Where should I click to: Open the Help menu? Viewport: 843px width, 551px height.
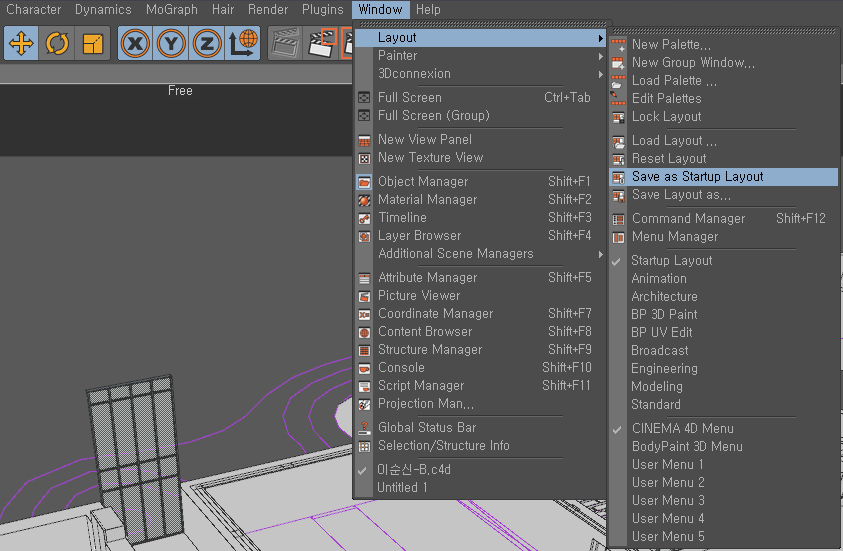coord(428,10)
